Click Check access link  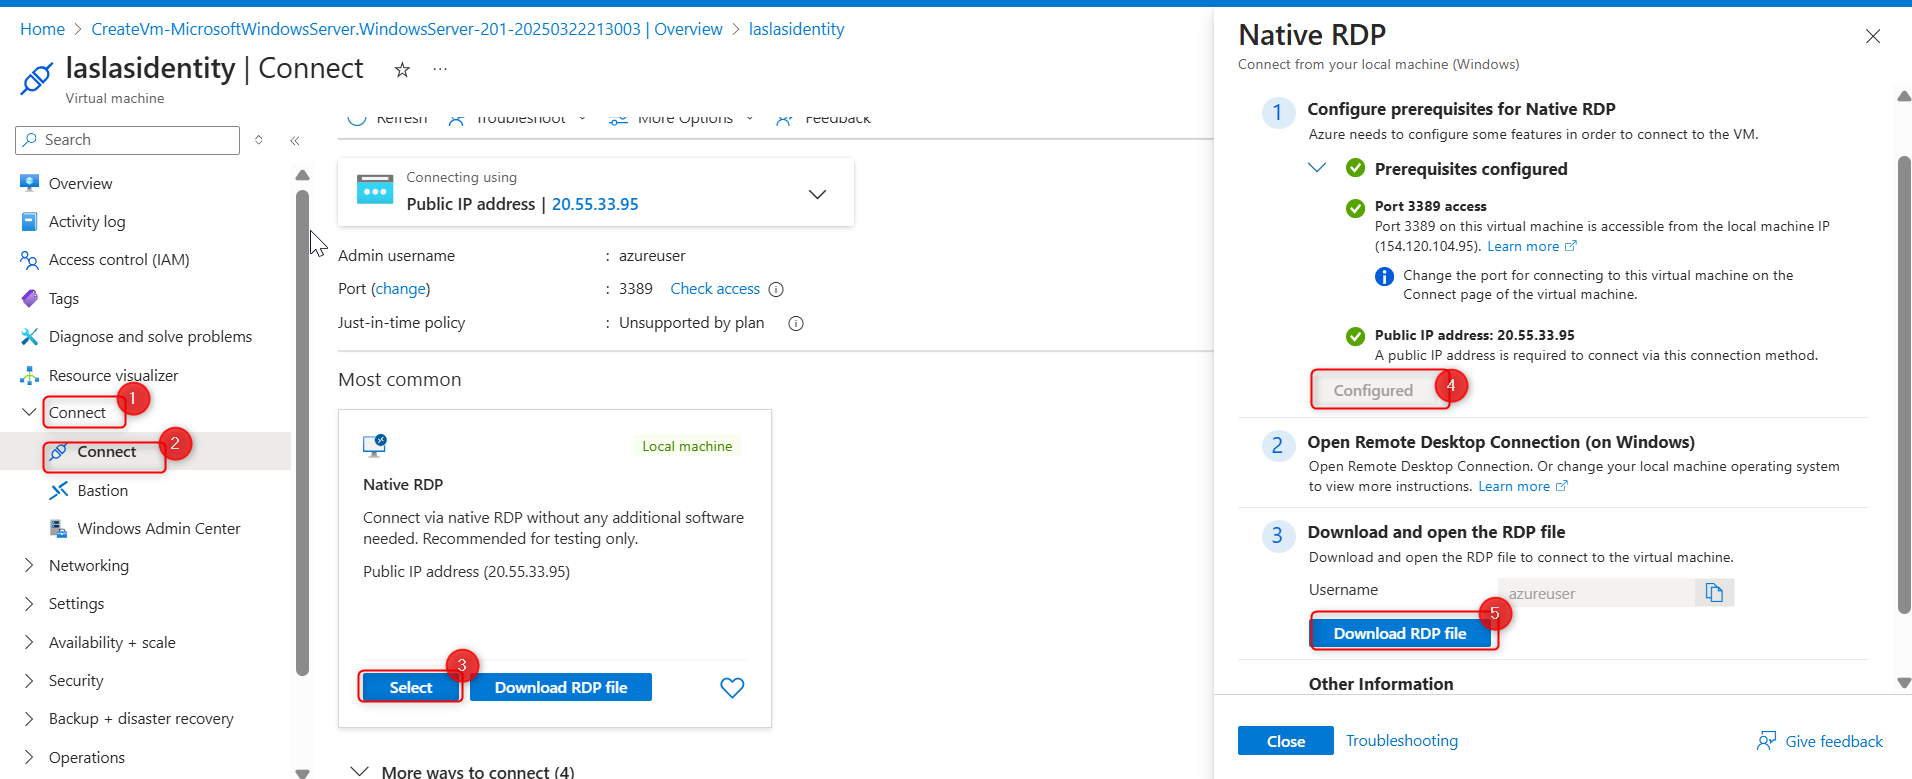pos(715,289)
